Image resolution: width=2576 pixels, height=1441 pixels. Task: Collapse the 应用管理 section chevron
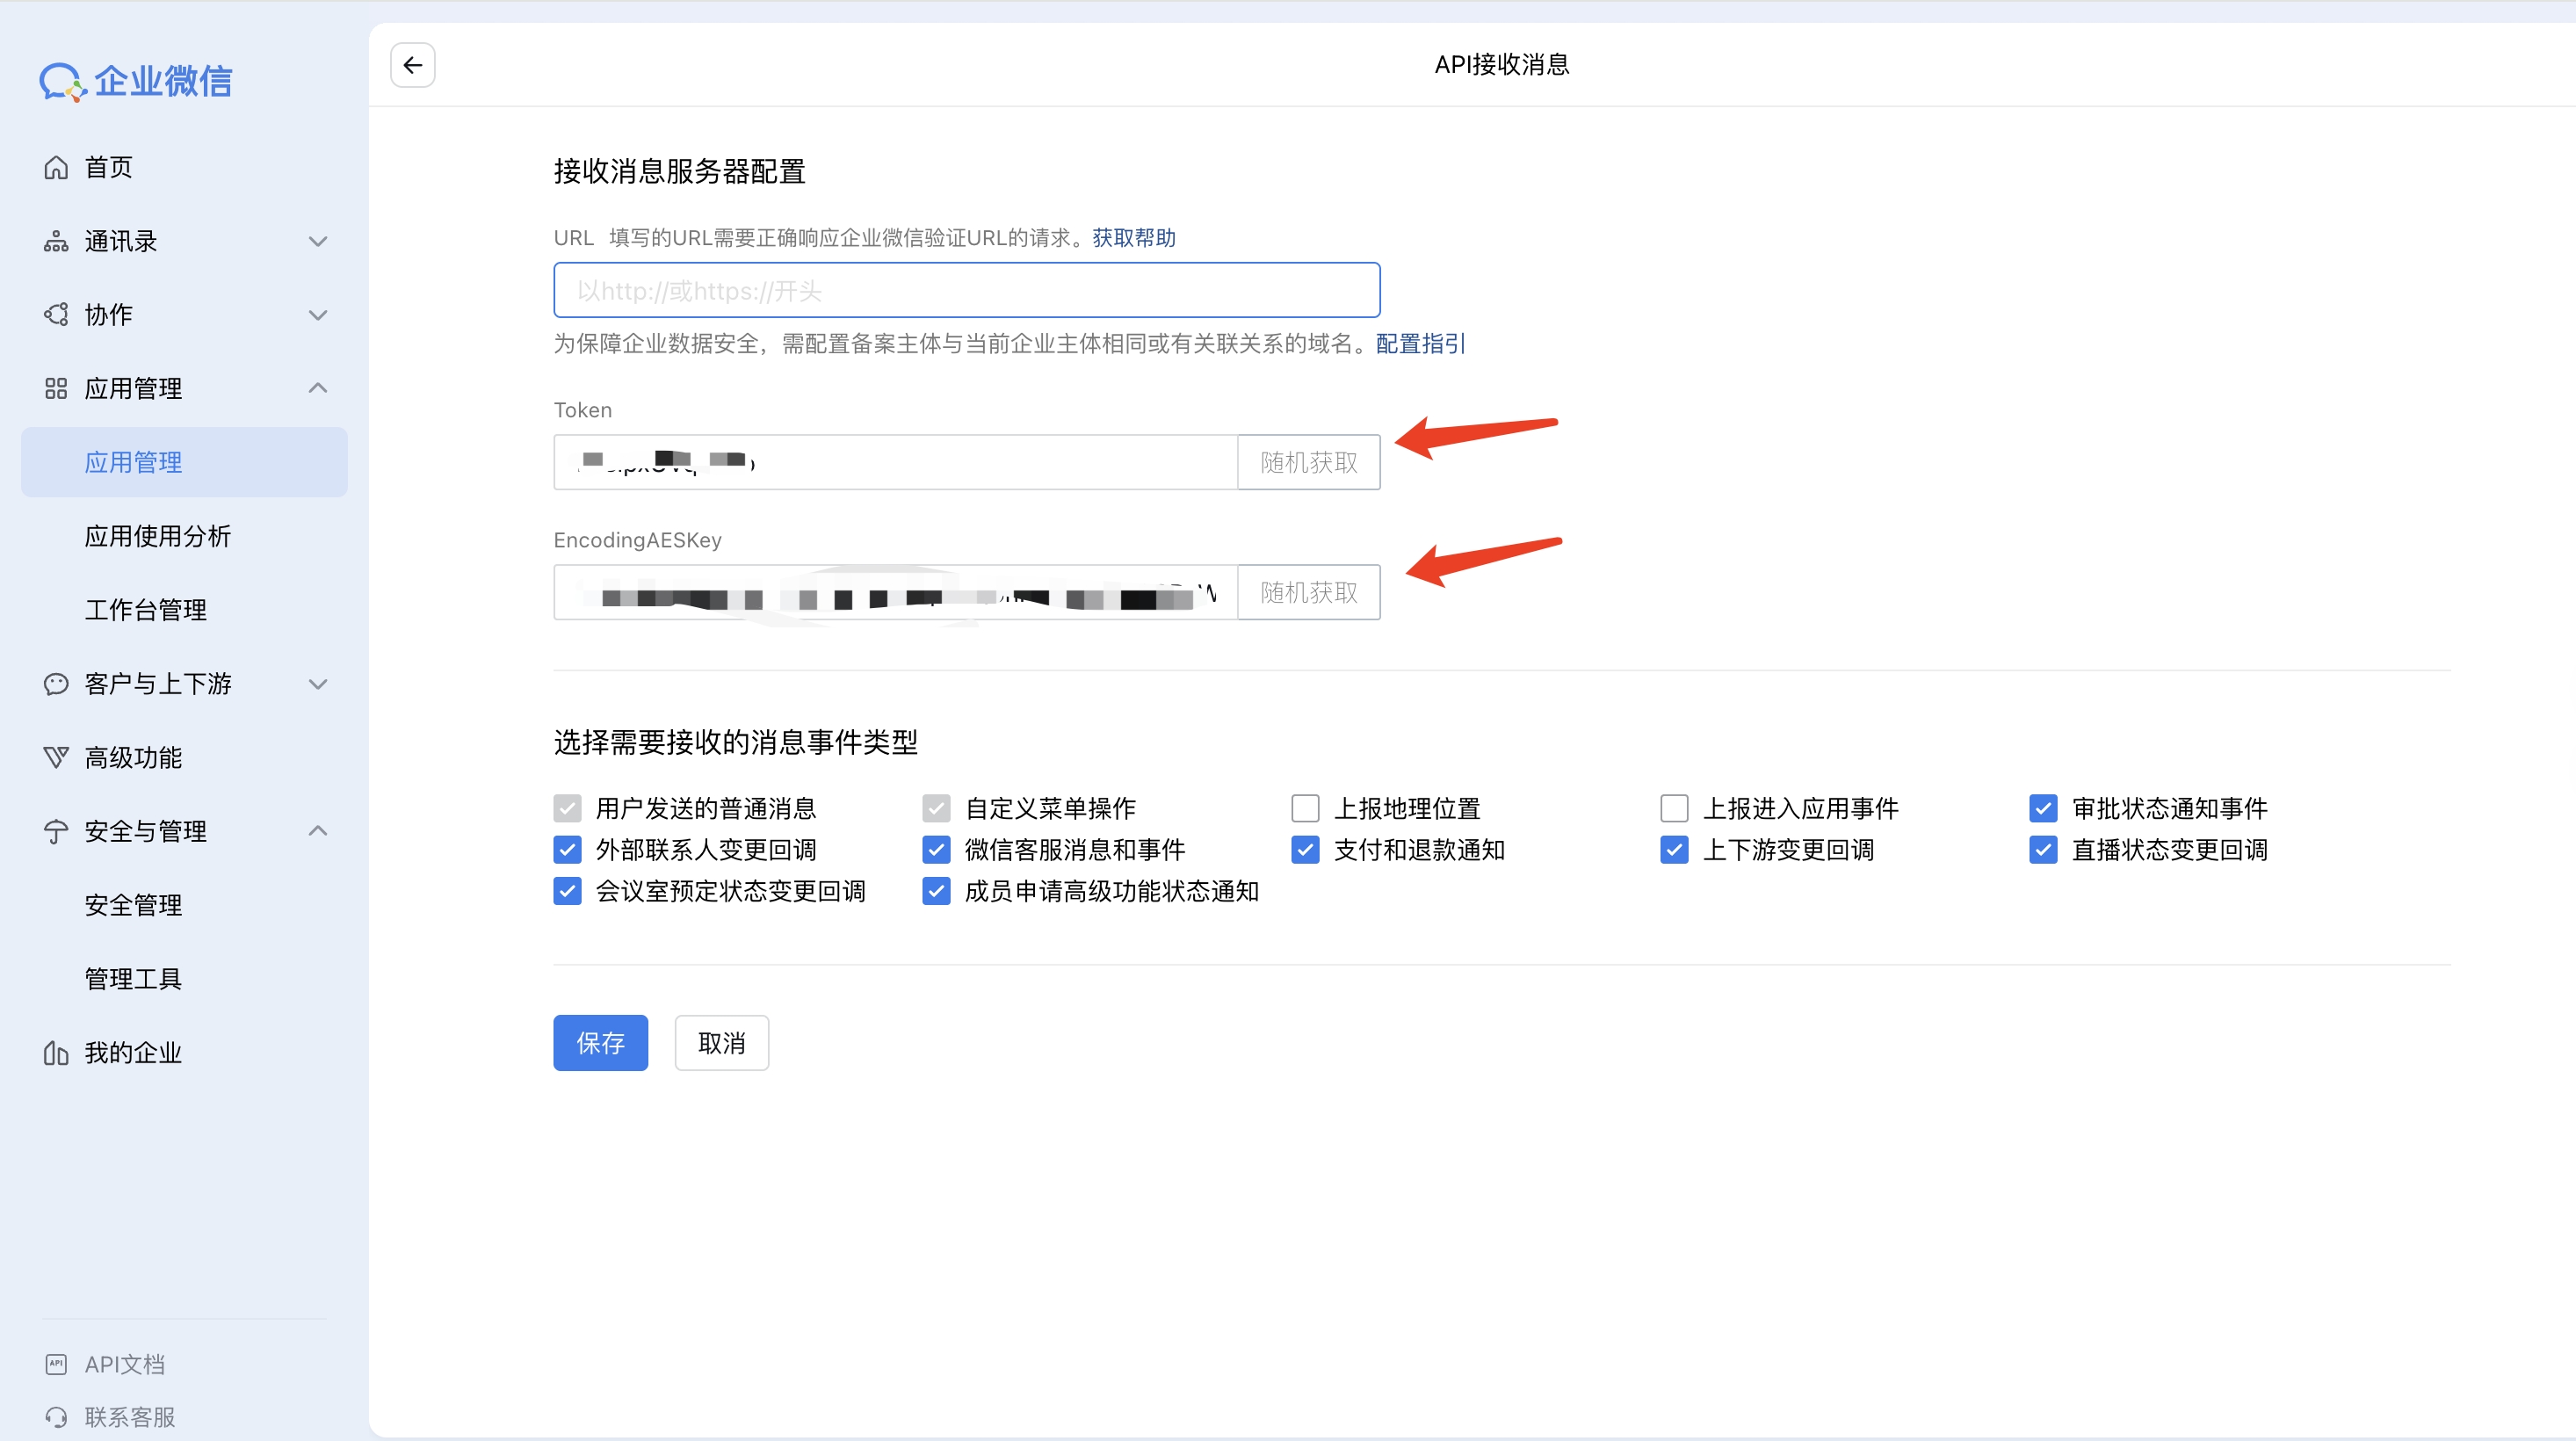pos(318,388)
